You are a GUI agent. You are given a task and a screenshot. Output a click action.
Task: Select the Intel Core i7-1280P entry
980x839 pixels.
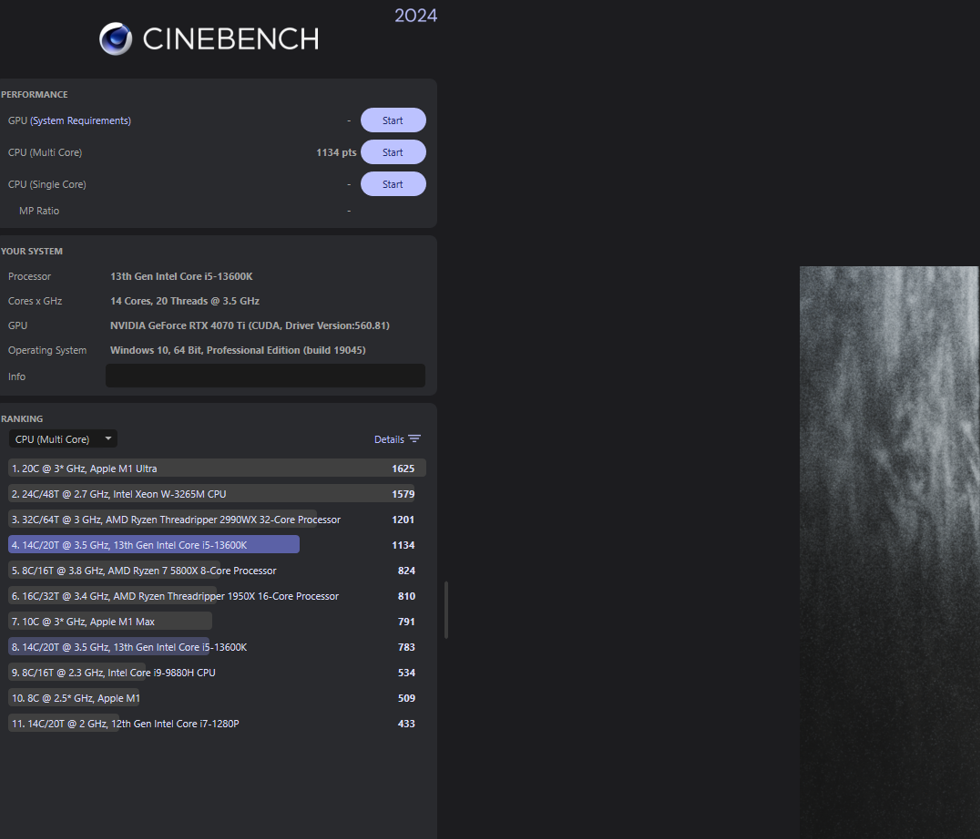point(217,724)
